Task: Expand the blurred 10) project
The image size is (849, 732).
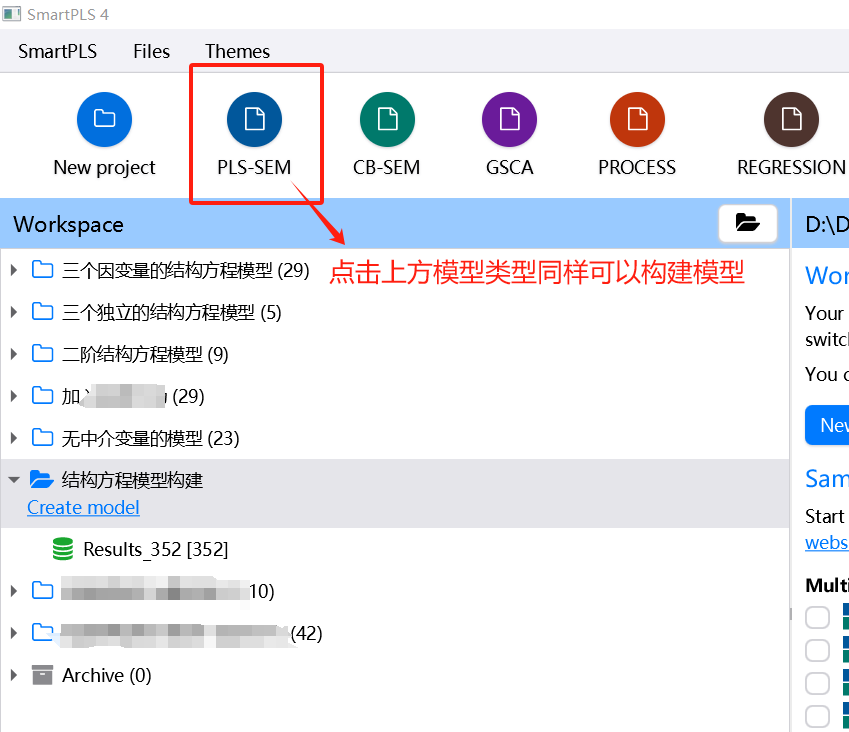Action: [14, 591]
